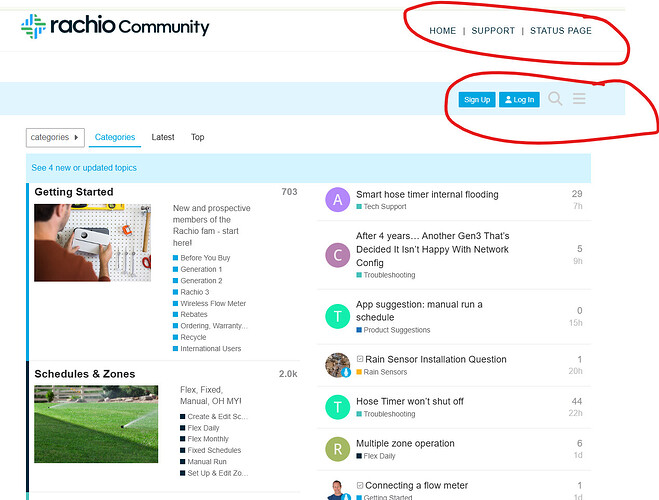Click topic count 2.0k for Schedules & Zones

(x=288, y=374)
